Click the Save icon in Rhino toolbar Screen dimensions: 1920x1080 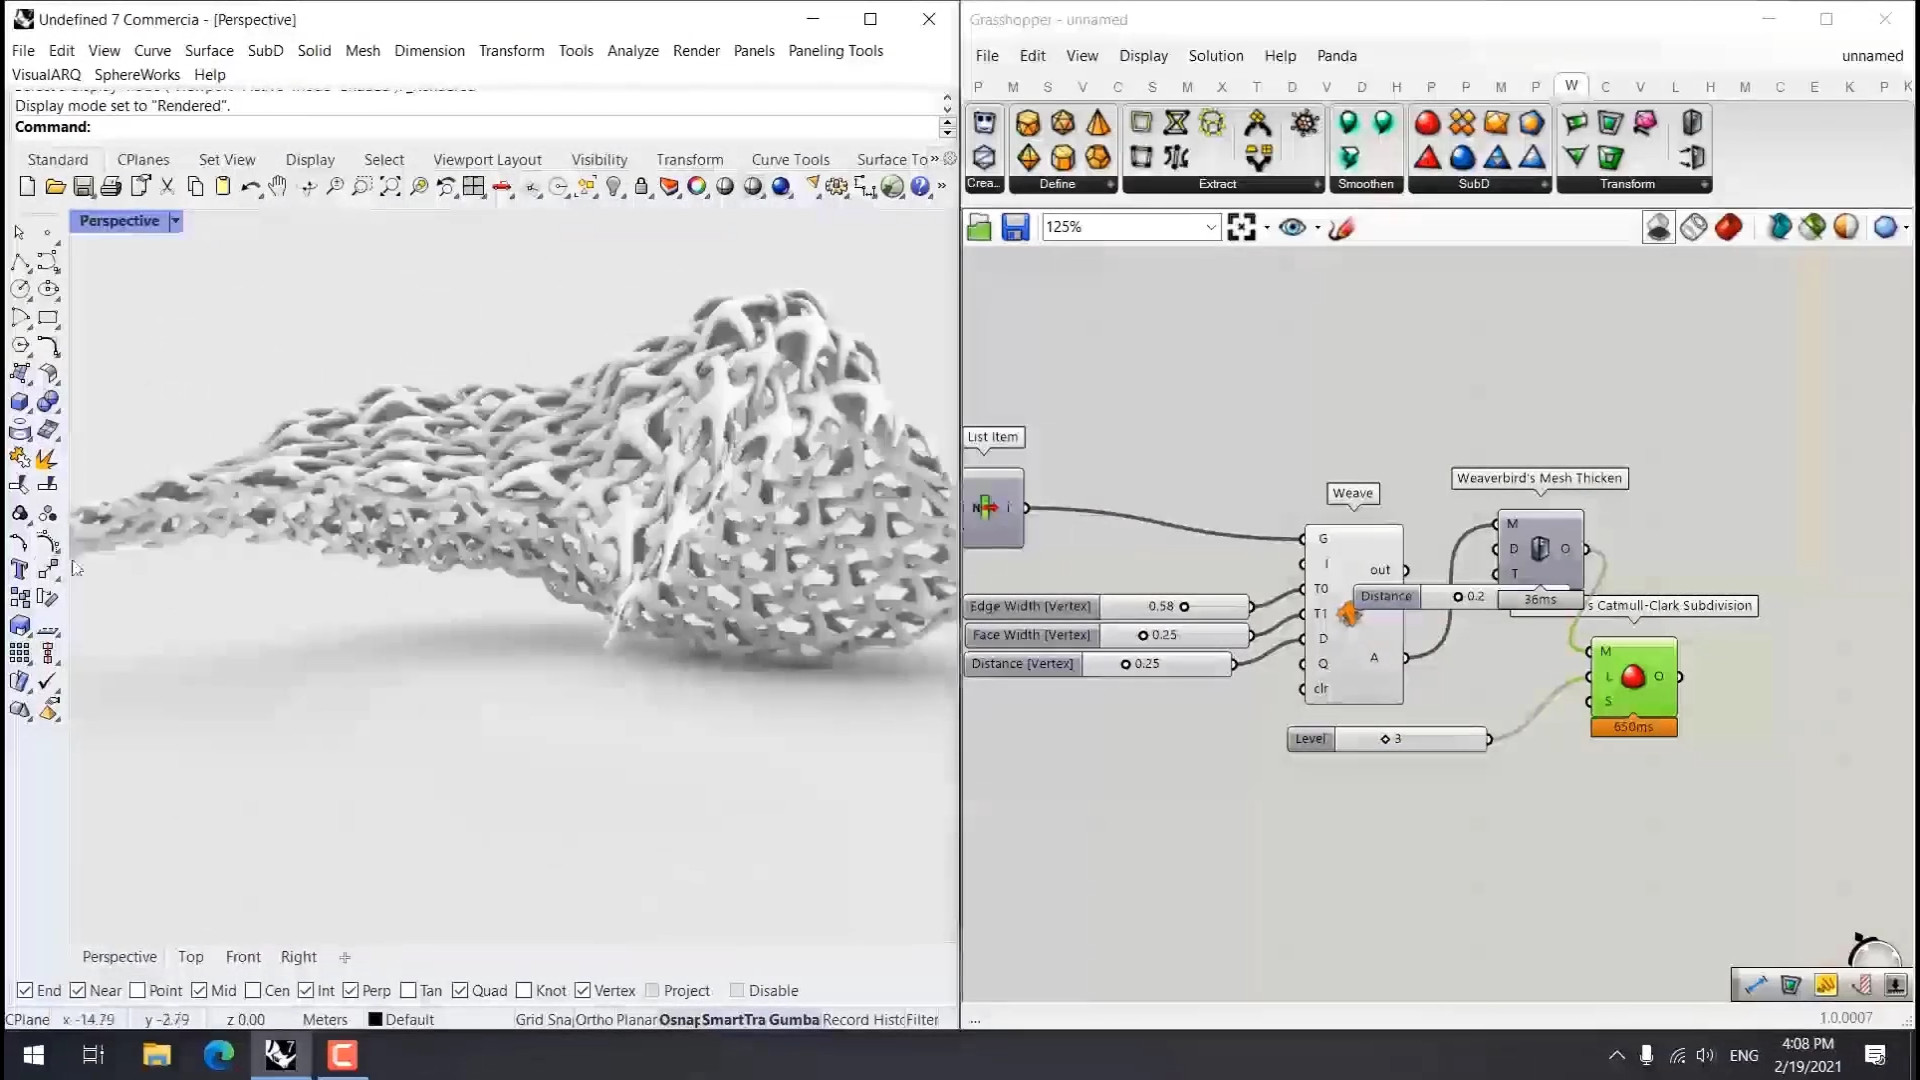tap(84, 187)
